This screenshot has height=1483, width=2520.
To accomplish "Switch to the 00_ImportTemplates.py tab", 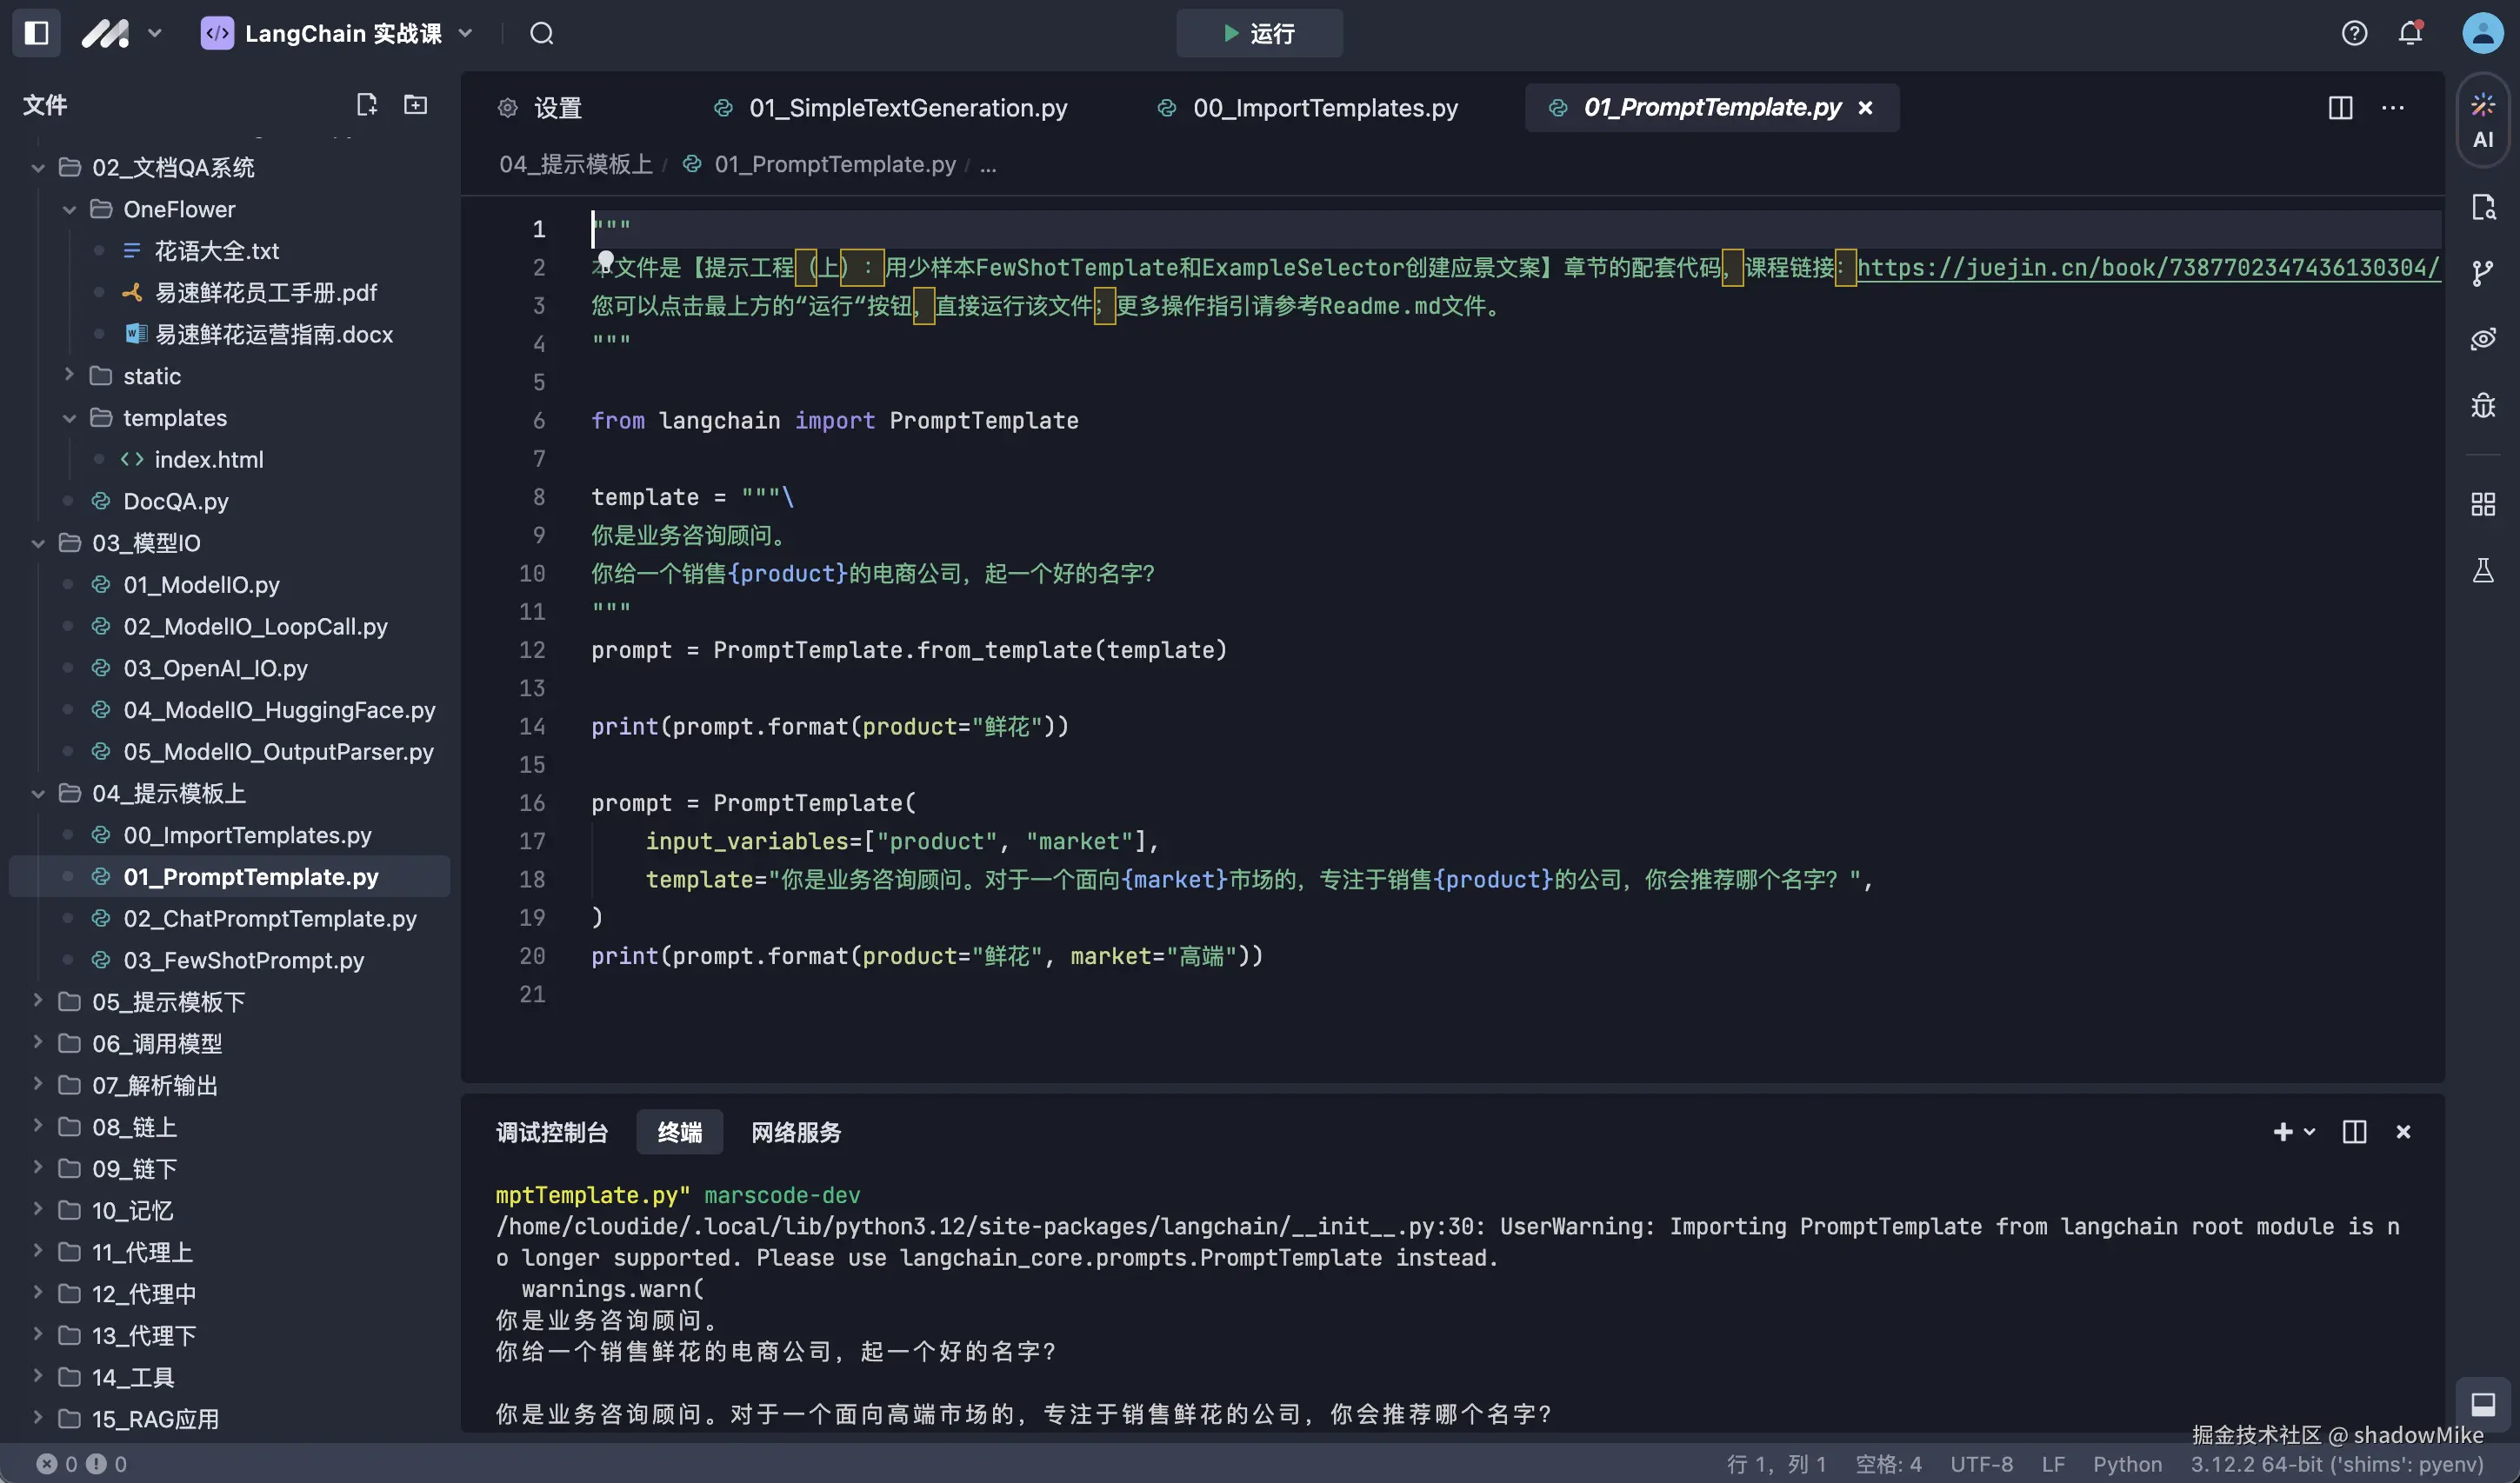I will click(1324, 108).
